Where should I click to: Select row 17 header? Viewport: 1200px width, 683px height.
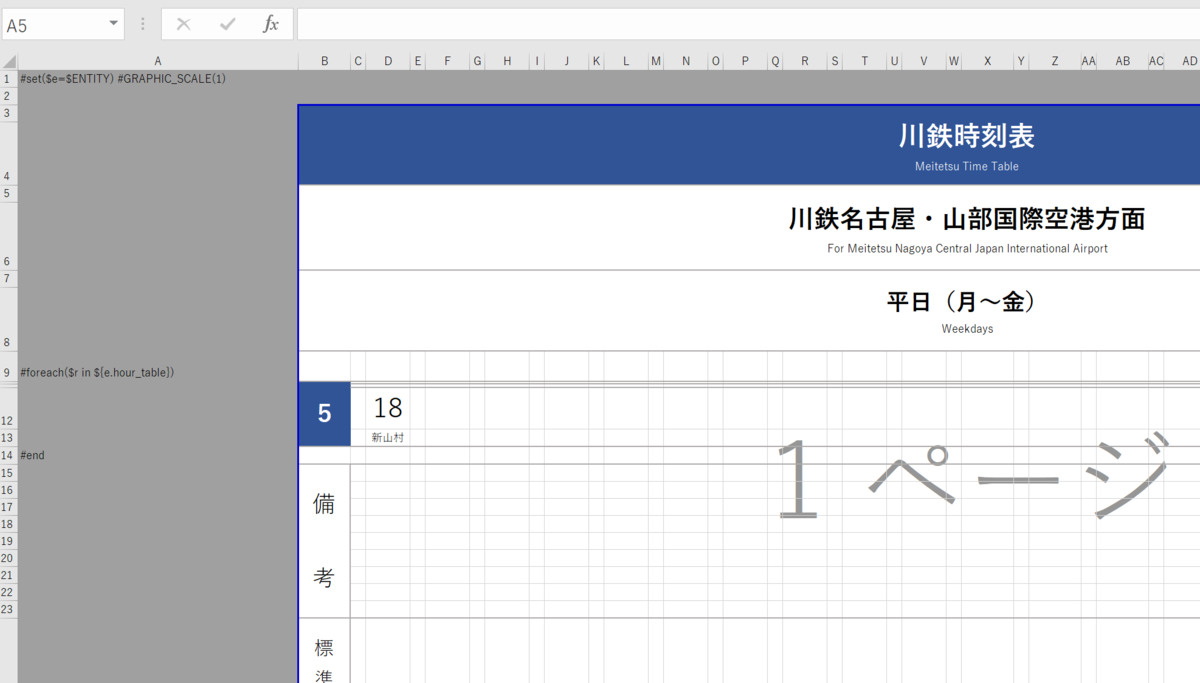pyautogui.click(x=8, y=507)
